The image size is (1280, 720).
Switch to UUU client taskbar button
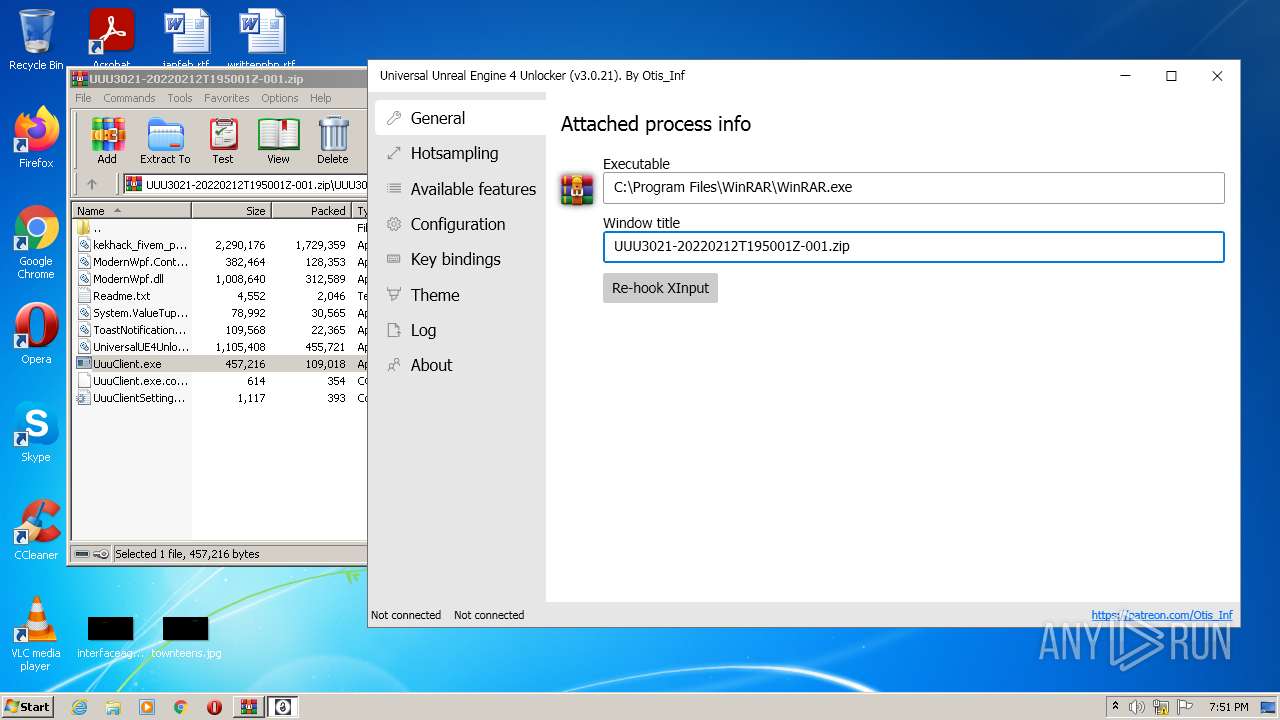[x=282, y=707]
